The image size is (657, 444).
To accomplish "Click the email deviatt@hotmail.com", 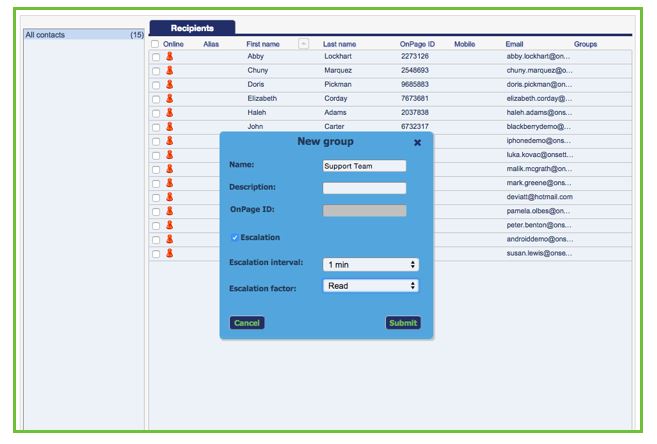I will tap(539, 197).
